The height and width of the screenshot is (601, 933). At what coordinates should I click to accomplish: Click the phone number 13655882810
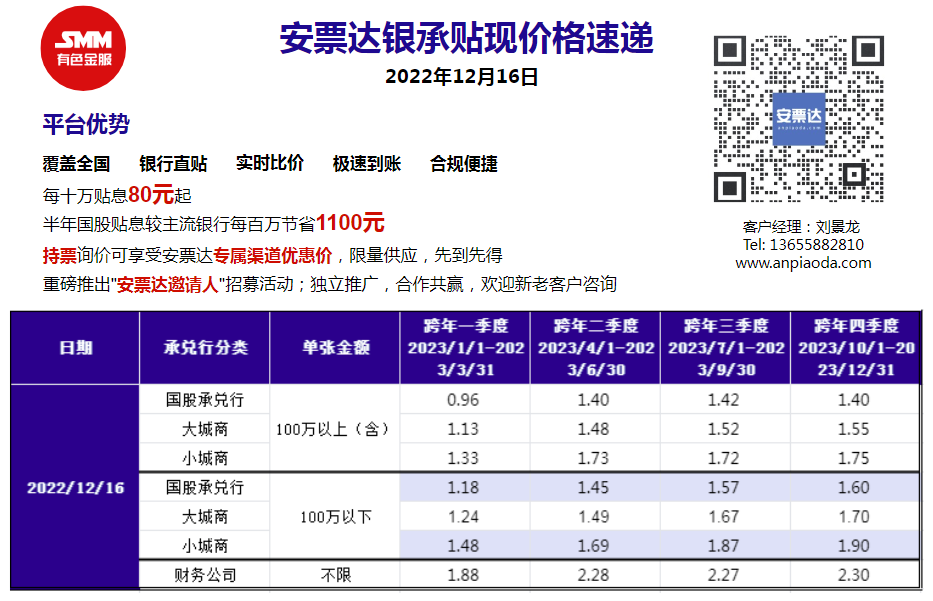coord(816,245)
